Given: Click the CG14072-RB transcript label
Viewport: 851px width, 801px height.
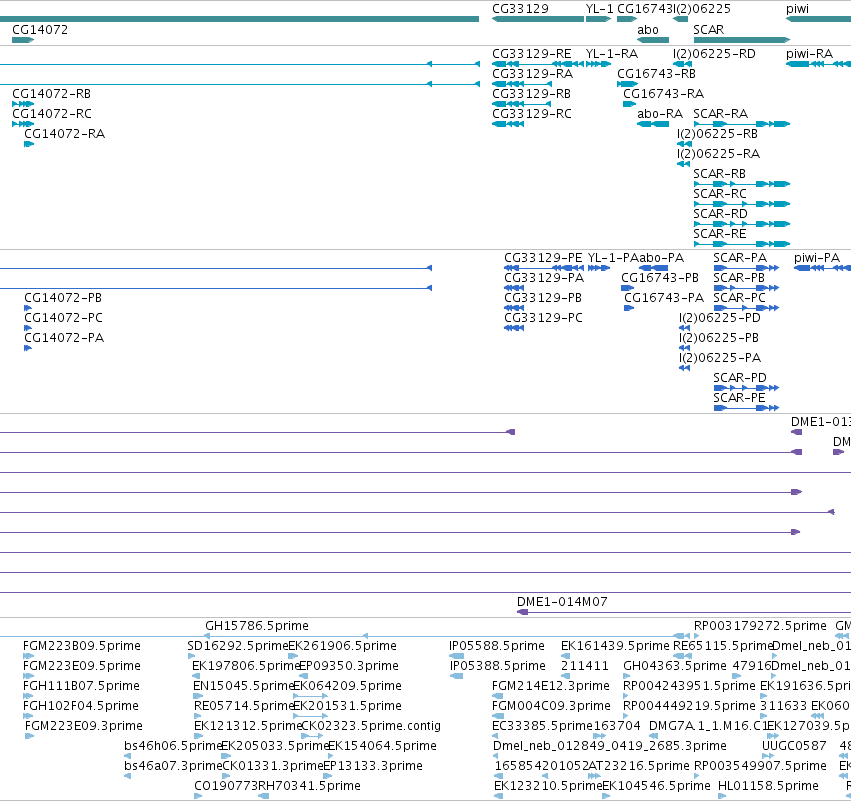Looking at the screenshot, I should [52, 94].
